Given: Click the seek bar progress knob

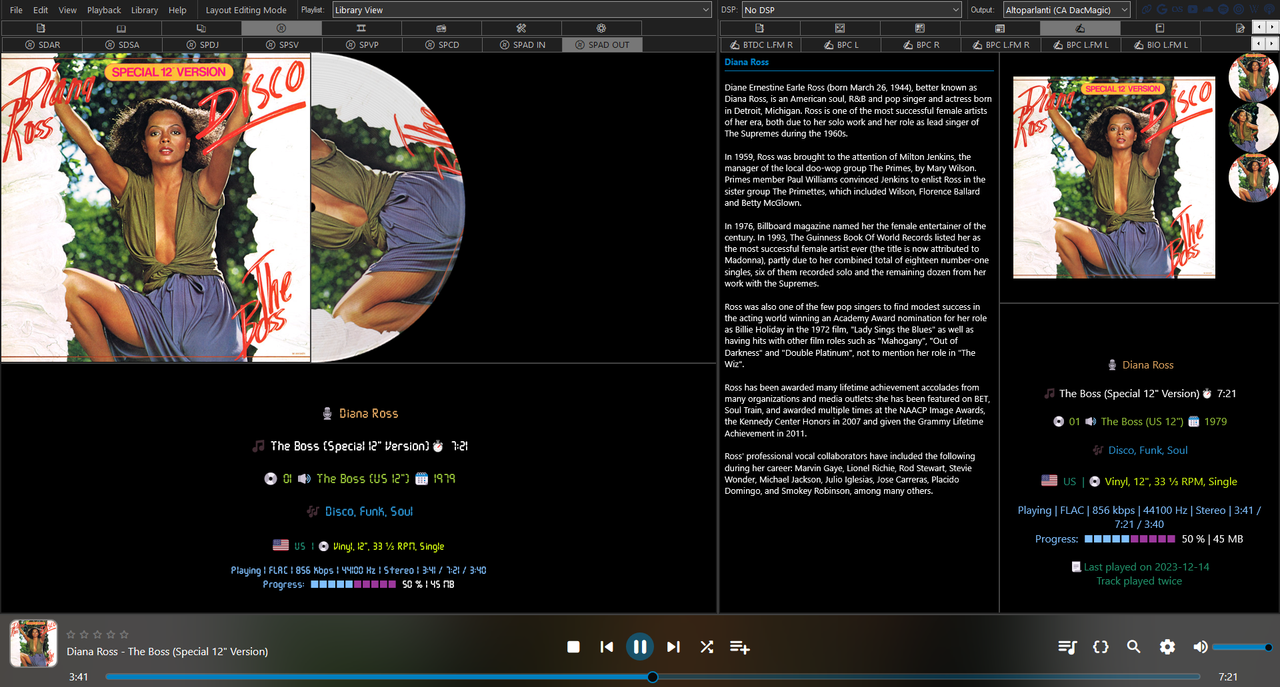Looking at the screenshot, I should (x=652, y=677).
